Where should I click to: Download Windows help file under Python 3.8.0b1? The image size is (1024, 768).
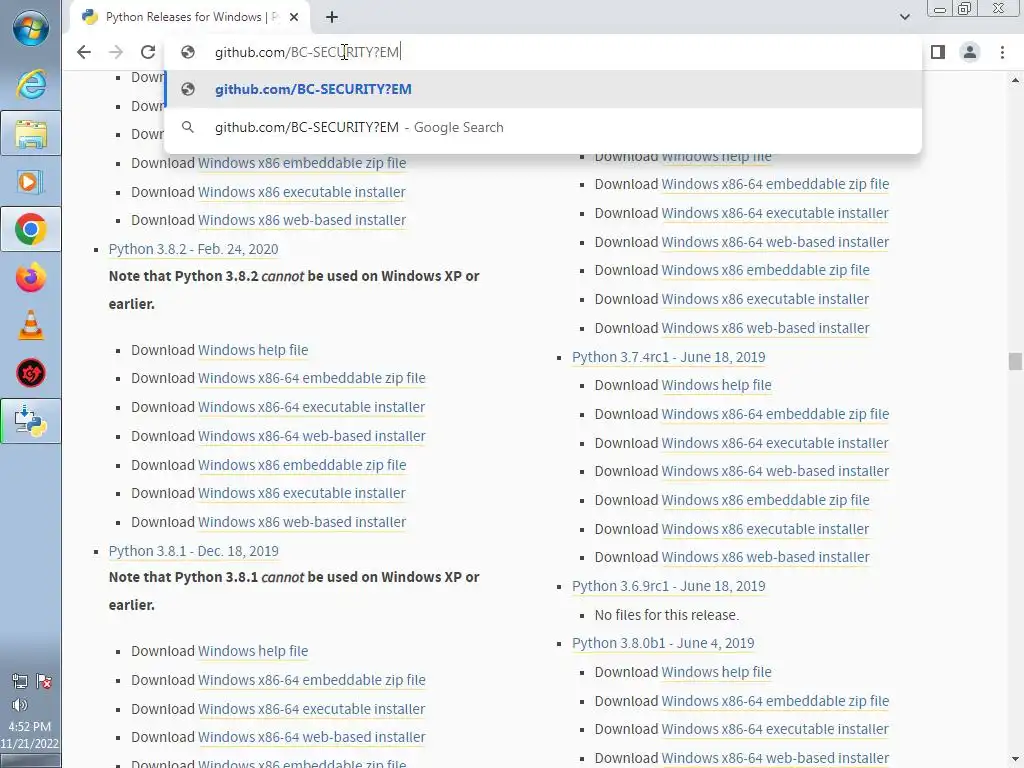(x=716, y=672)
